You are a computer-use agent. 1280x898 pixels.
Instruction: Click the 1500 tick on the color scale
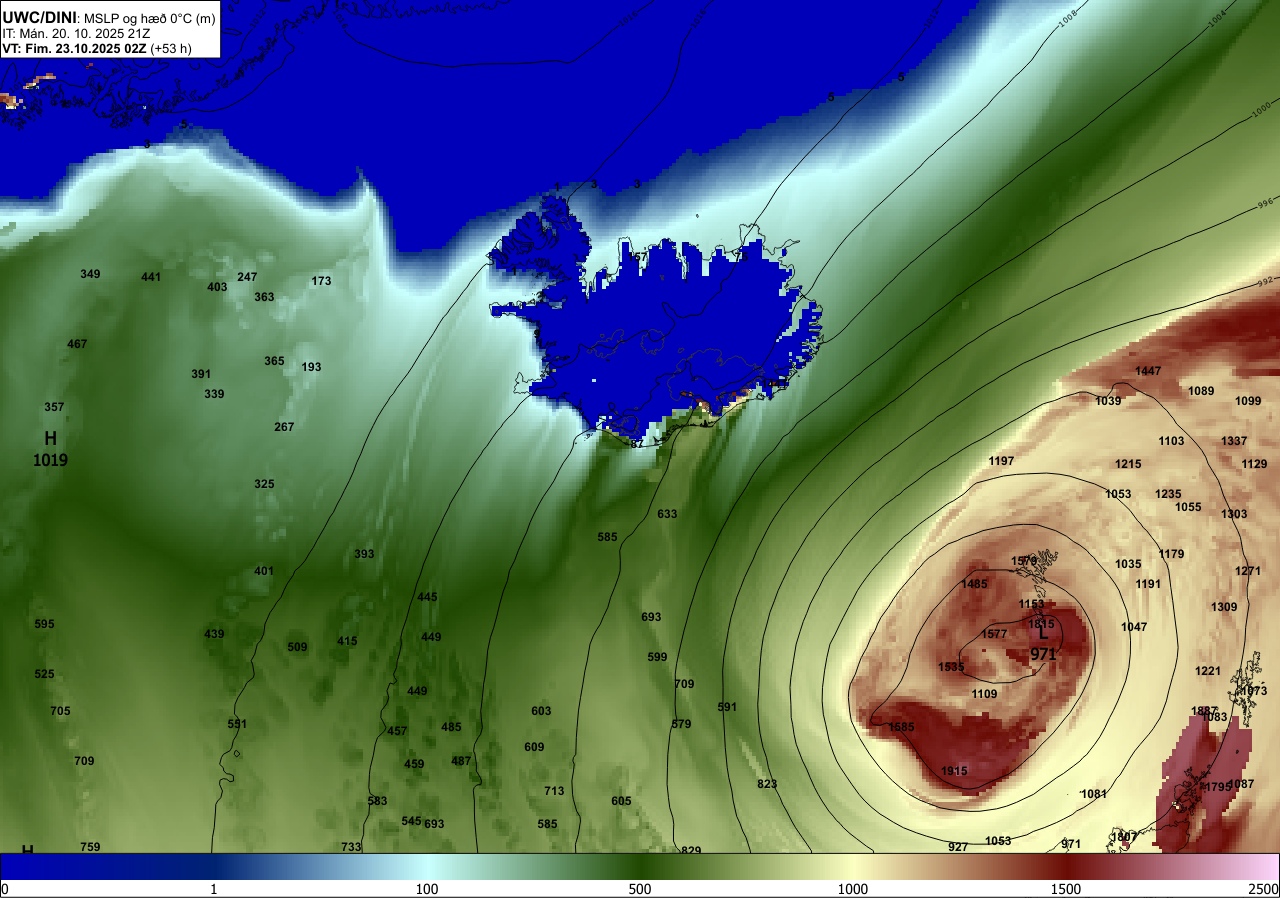coord(1066,889)
